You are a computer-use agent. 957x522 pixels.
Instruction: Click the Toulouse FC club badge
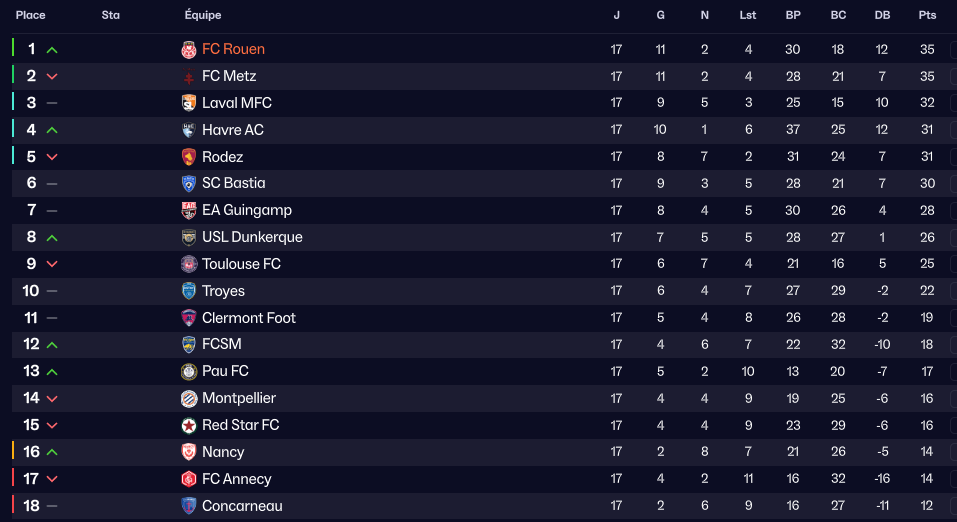(x=189, y=264)
